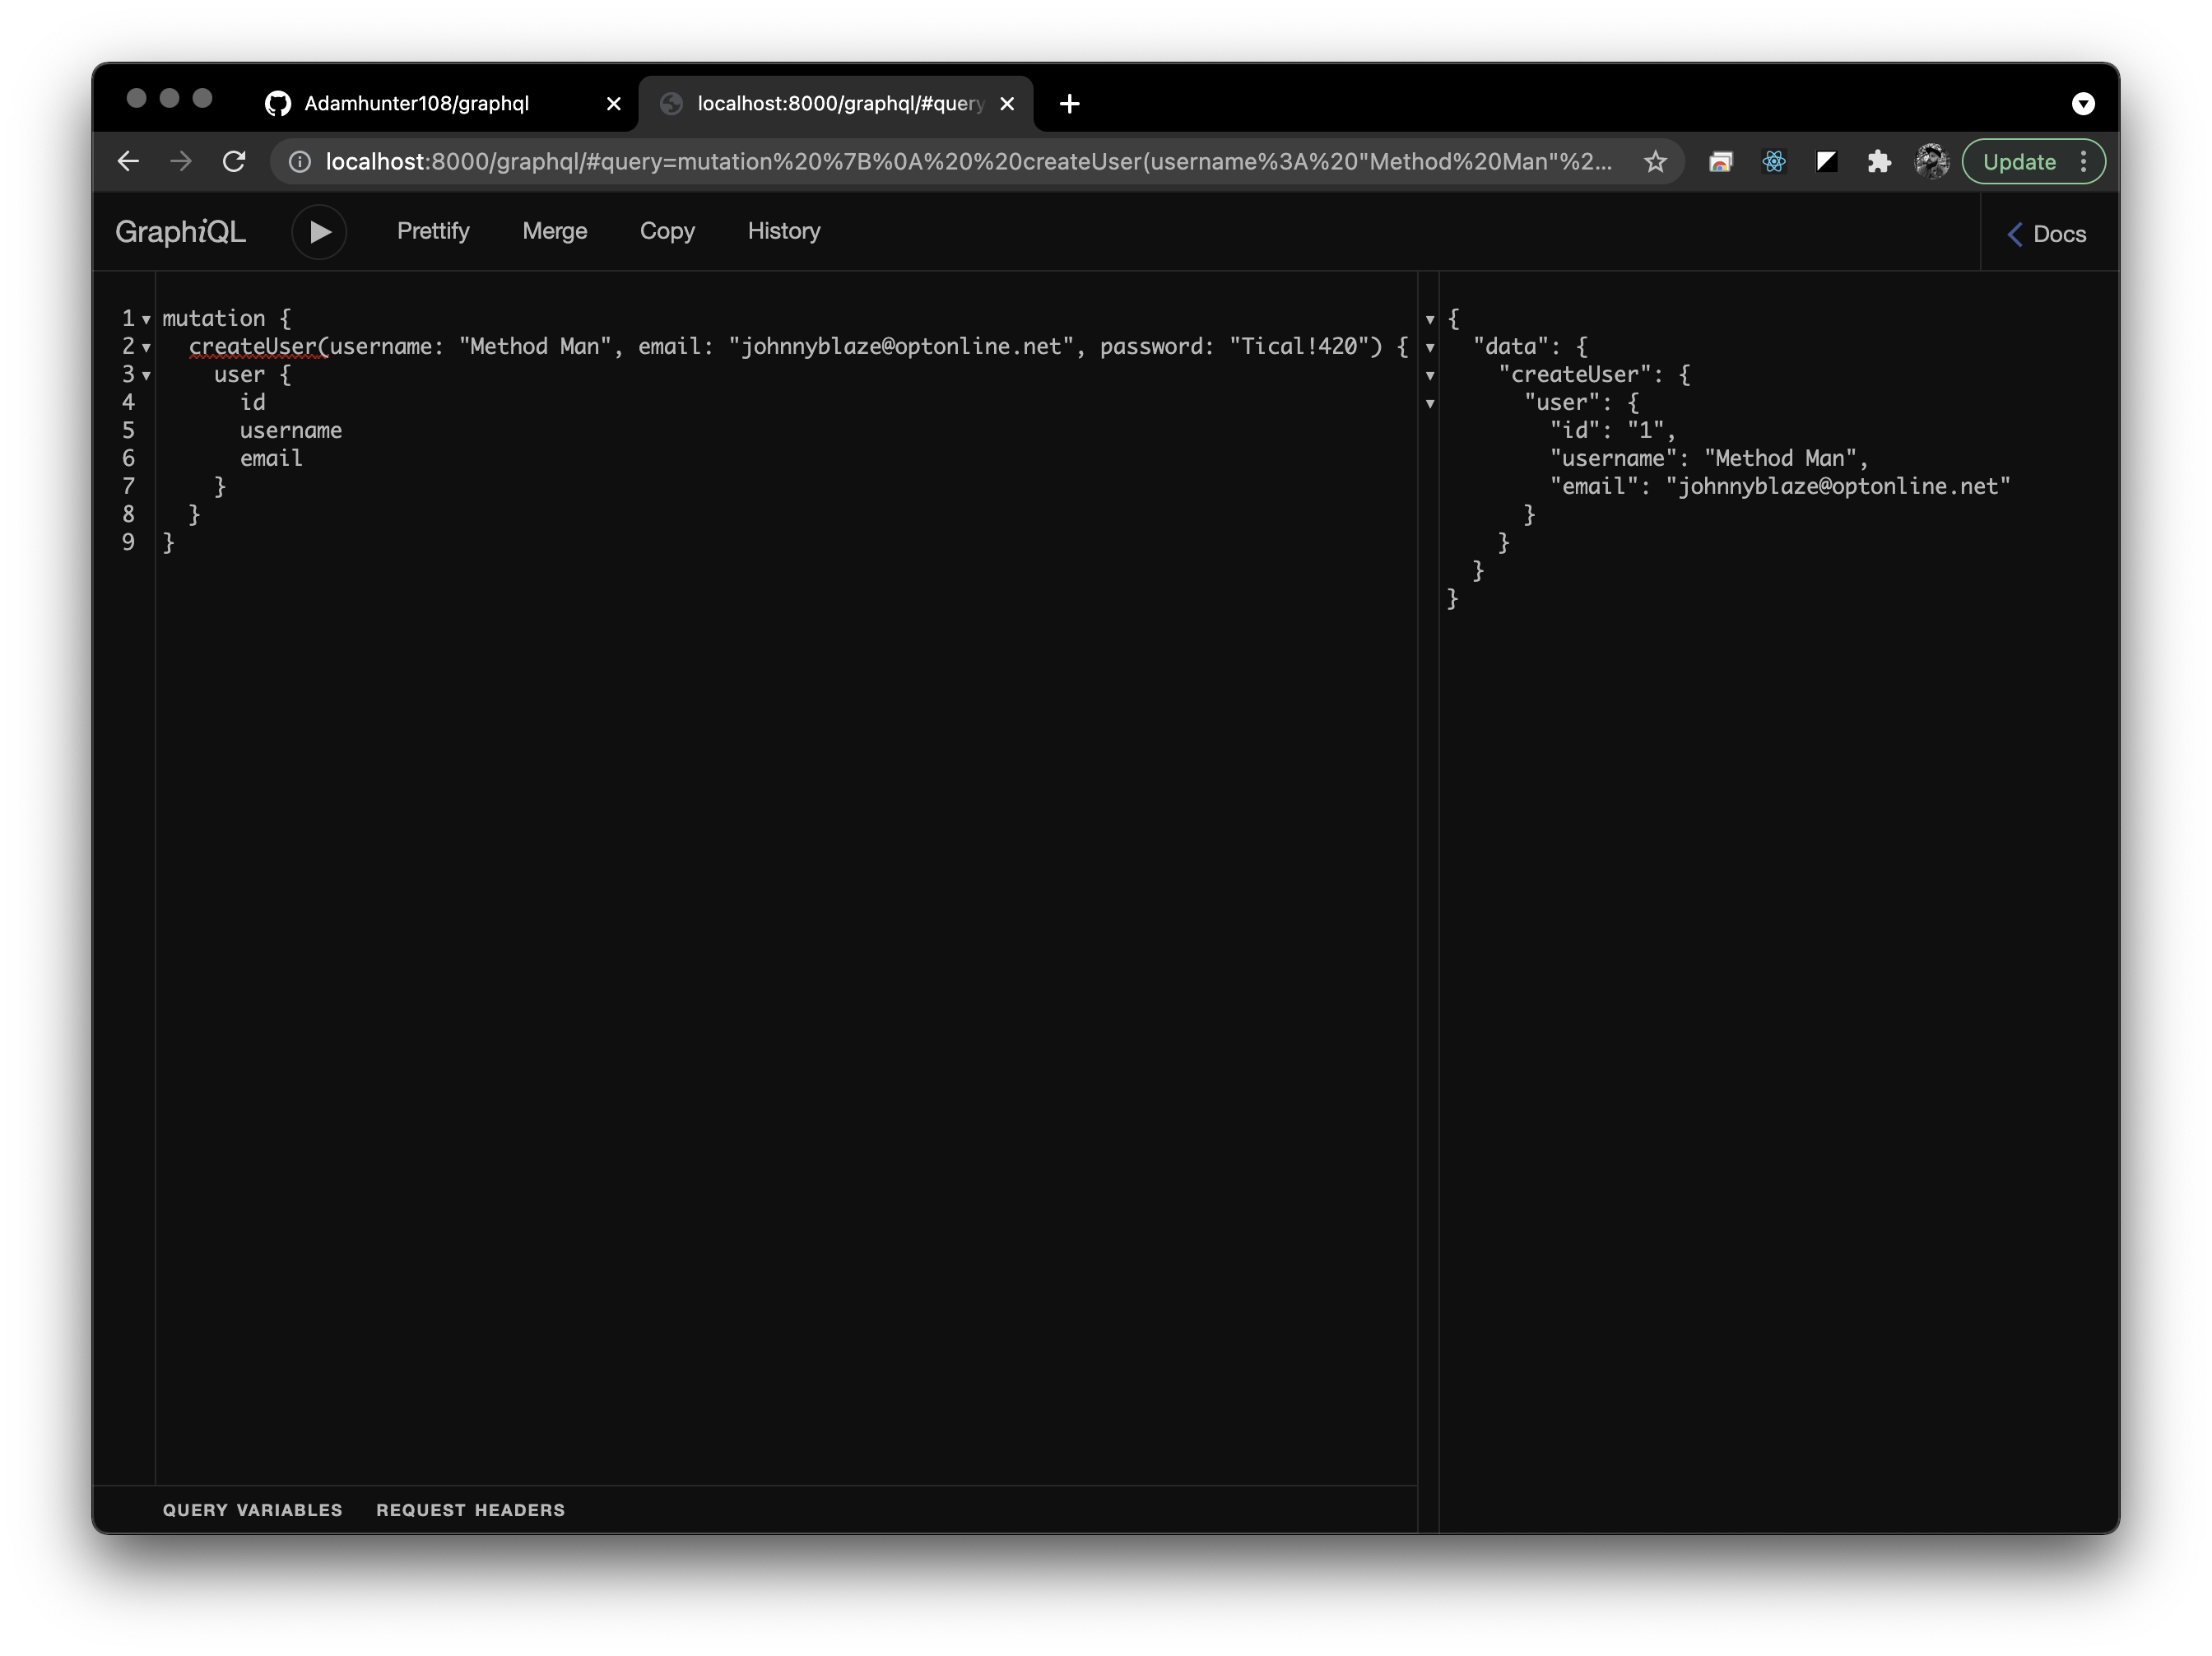The height and width of the screenshot is (1656, 2212).
Task: Collapse the mutation block on line 1
Action: click(x=146, y=319)
